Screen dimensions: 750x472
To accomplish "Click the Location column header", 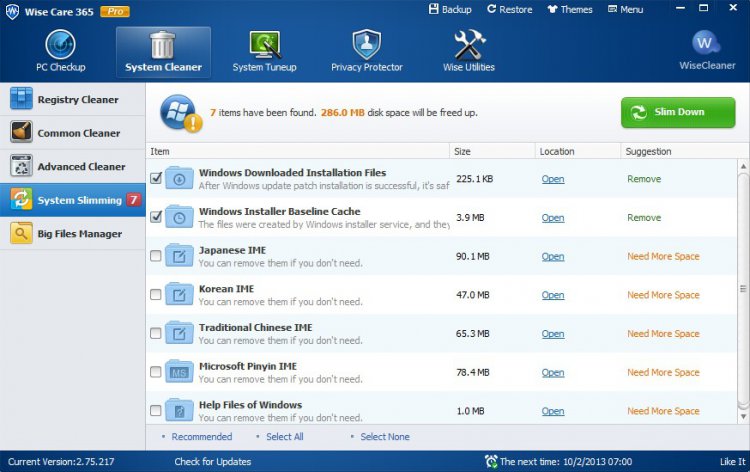I will point(577,151).
